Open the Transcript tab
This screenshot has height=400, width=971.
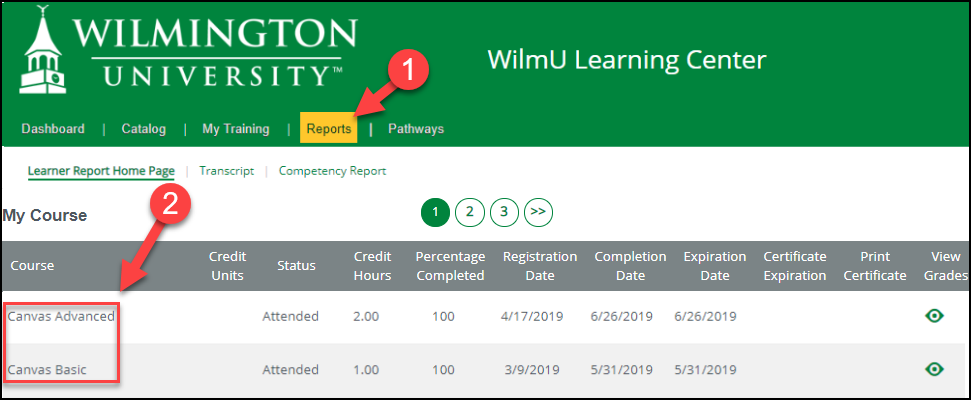point(227,171)
